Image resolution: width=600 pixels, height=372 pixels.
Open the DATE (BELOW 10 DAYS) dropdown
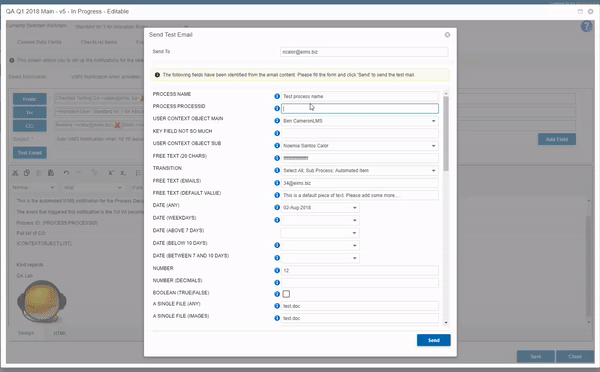pyautogui.click(x=355, y=246)
